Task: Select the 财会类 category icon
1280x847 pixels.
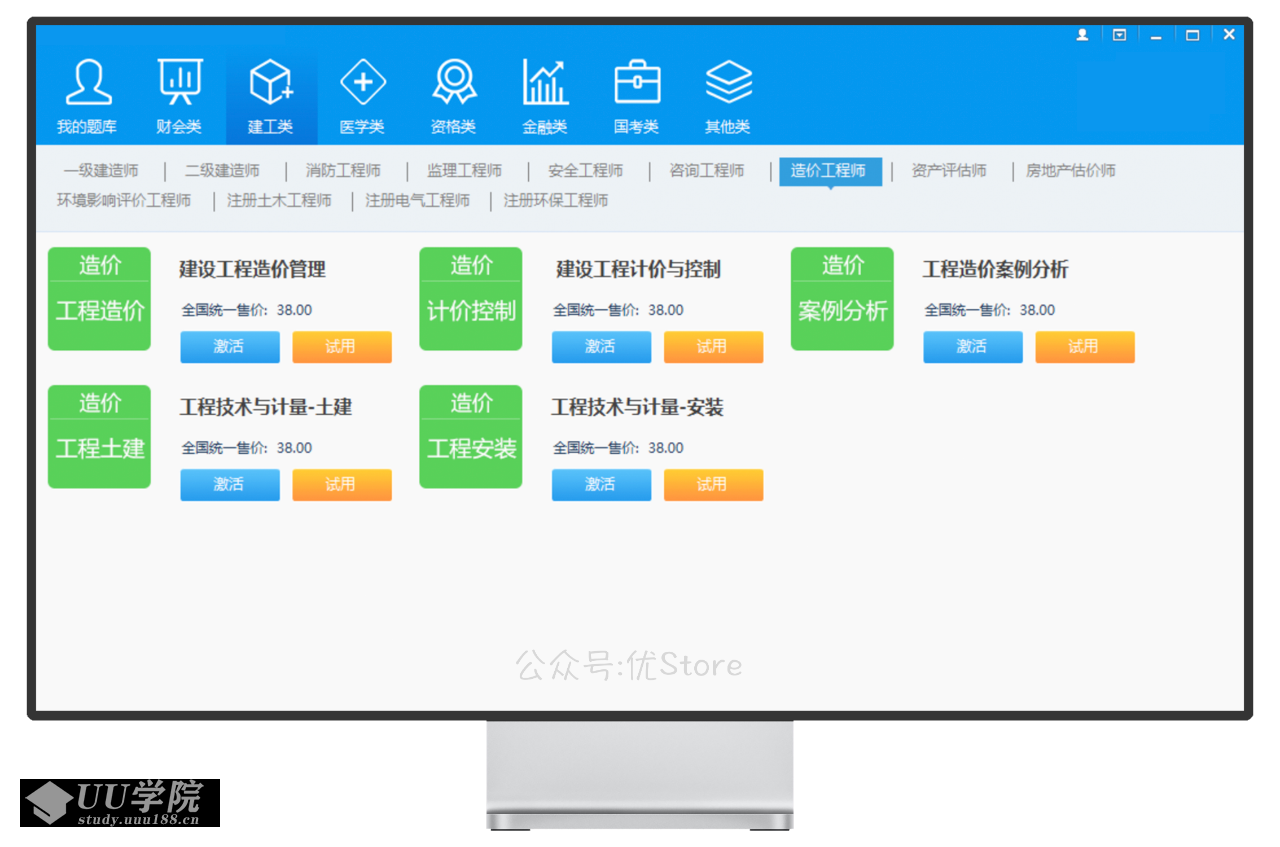Action: click(x=180, y=82)
